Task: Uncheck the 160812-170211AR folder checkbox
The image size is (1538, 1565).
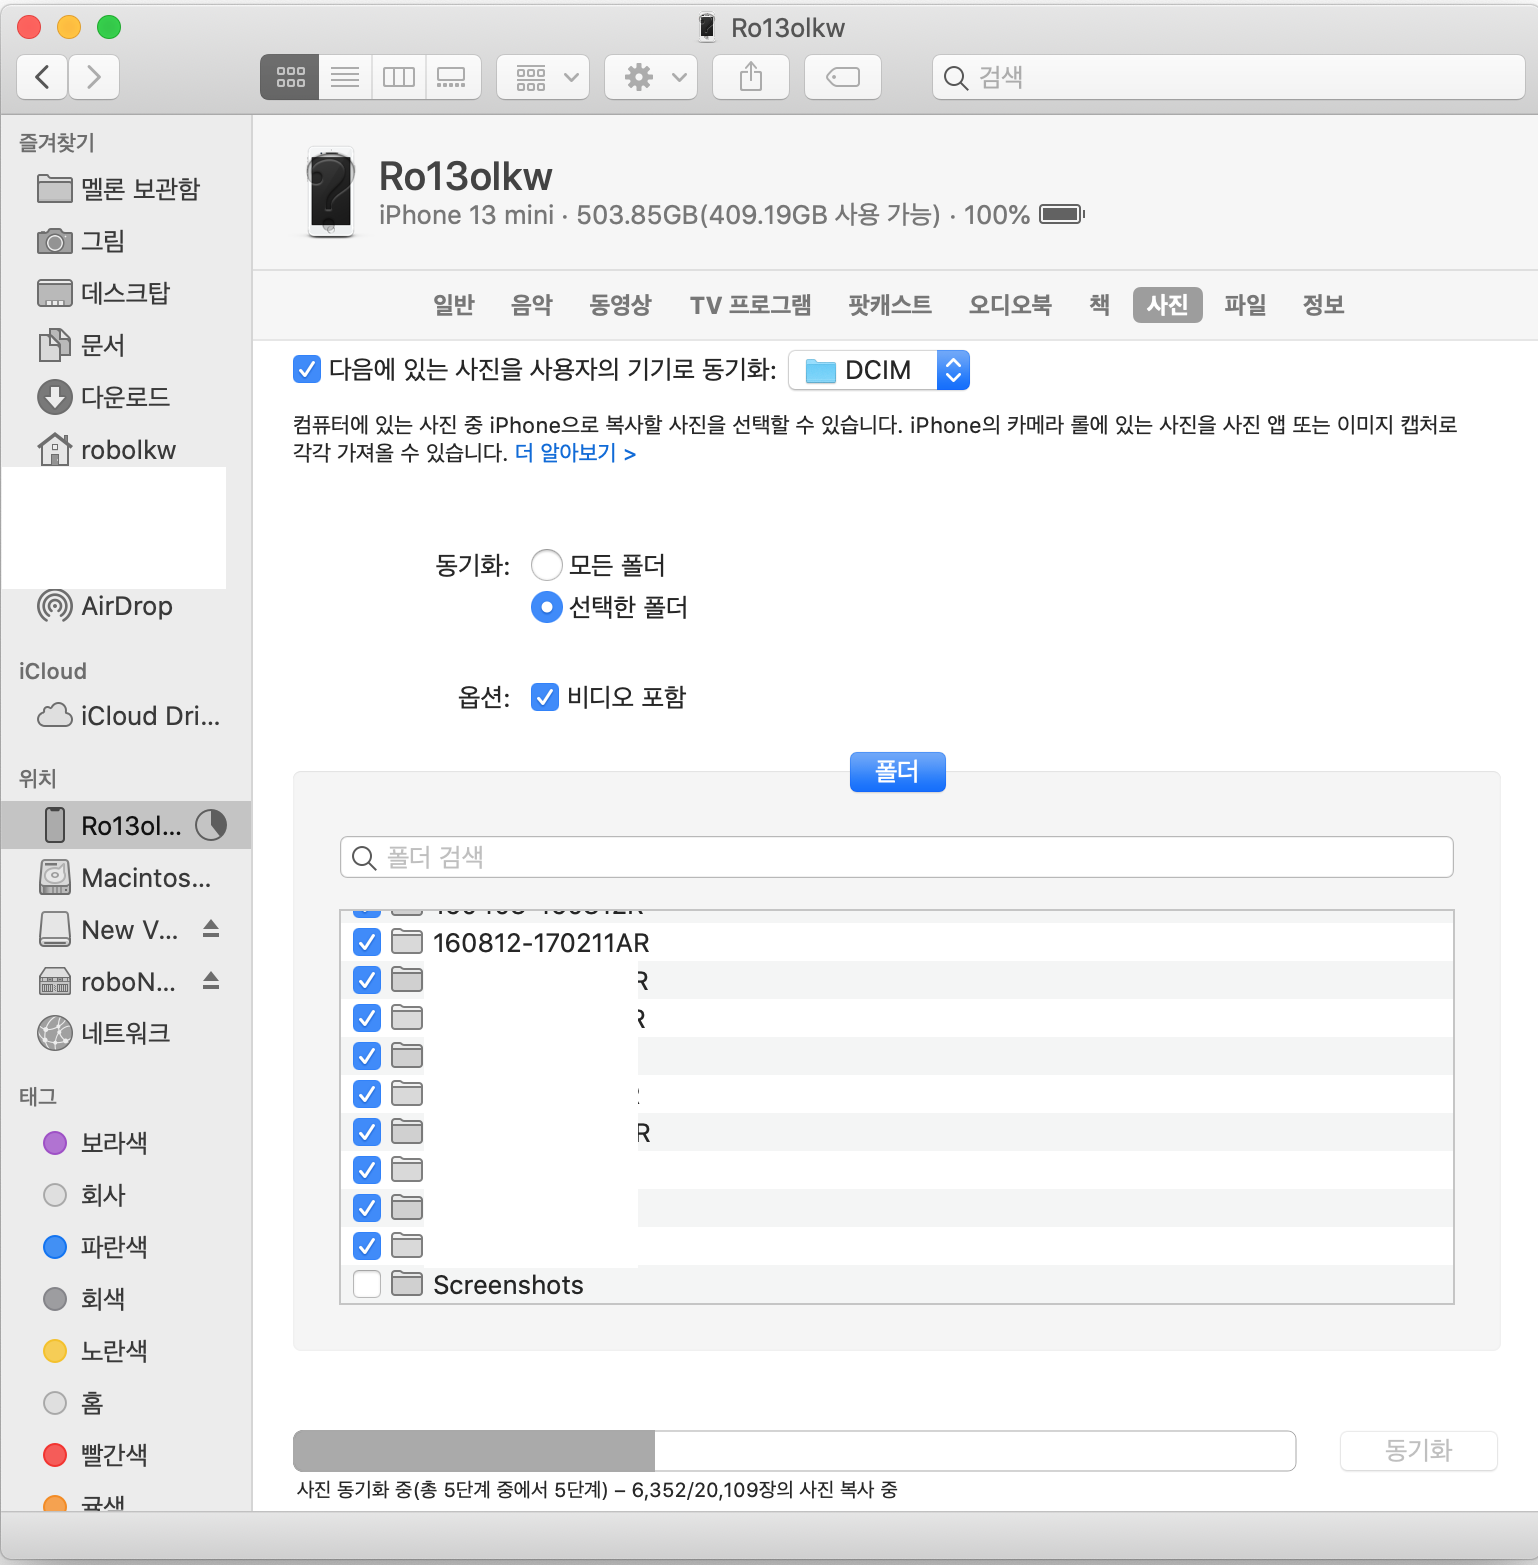Action: coord(367,942)
